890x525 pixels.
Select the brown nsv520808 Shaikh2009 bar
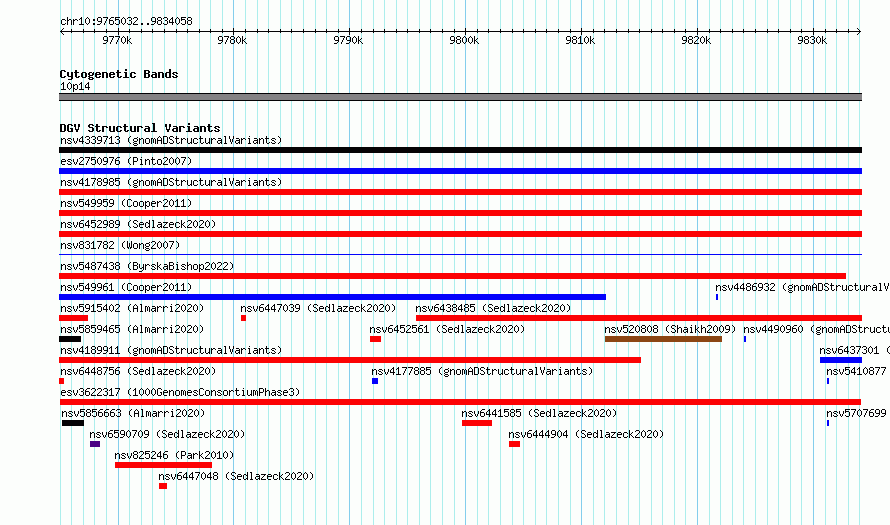(x=664, y=339)
